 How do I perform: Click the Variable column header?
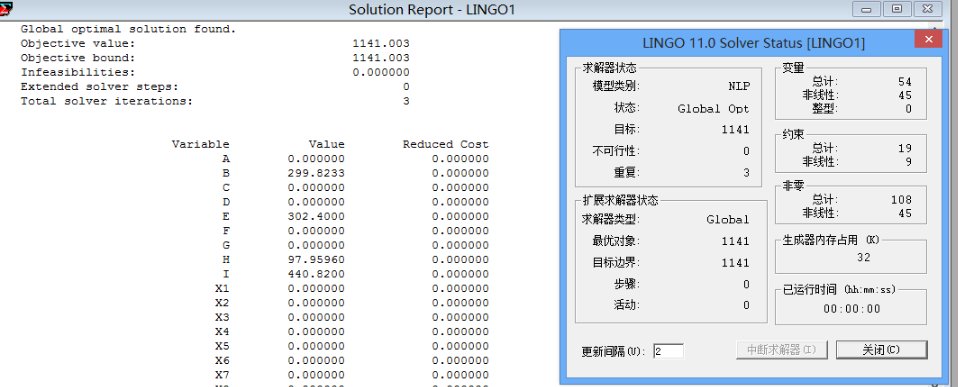point(200,144)
